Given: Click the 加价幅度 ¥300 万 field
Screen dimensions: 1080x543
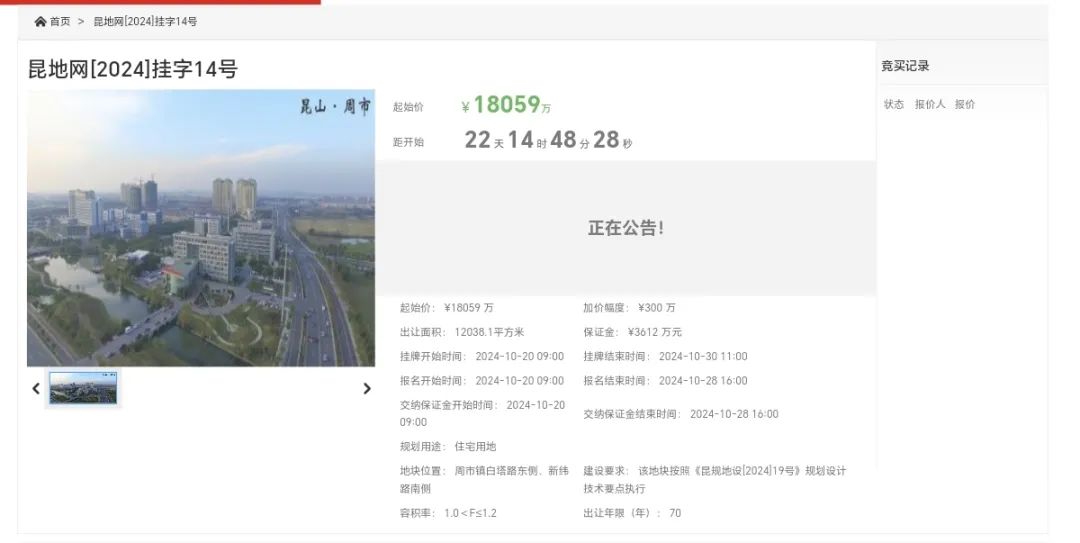Looking at the screenshot, I should click(x=629, y=308).
